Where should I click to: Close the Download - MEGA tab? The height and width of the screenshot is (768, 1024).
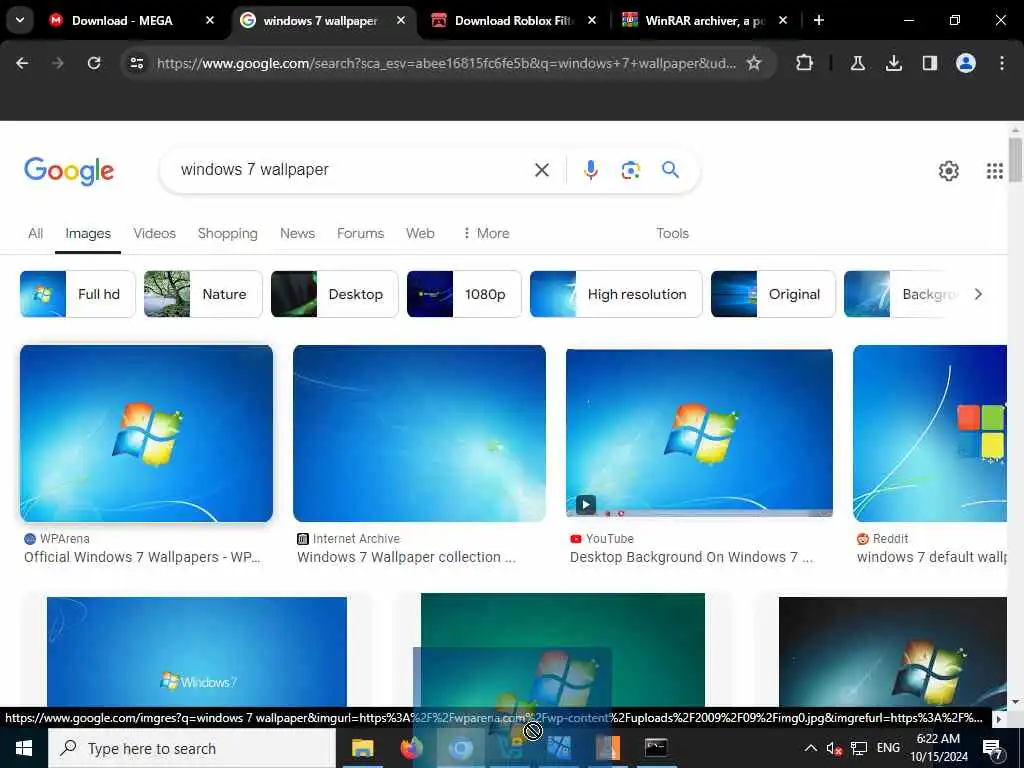click(210, 20)
